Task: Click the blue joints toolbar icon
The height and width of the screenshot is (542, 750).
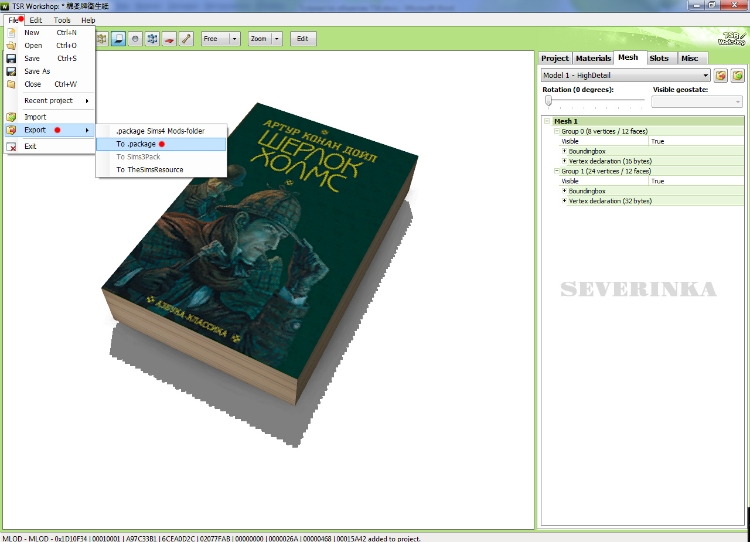Action: (152, 39)
